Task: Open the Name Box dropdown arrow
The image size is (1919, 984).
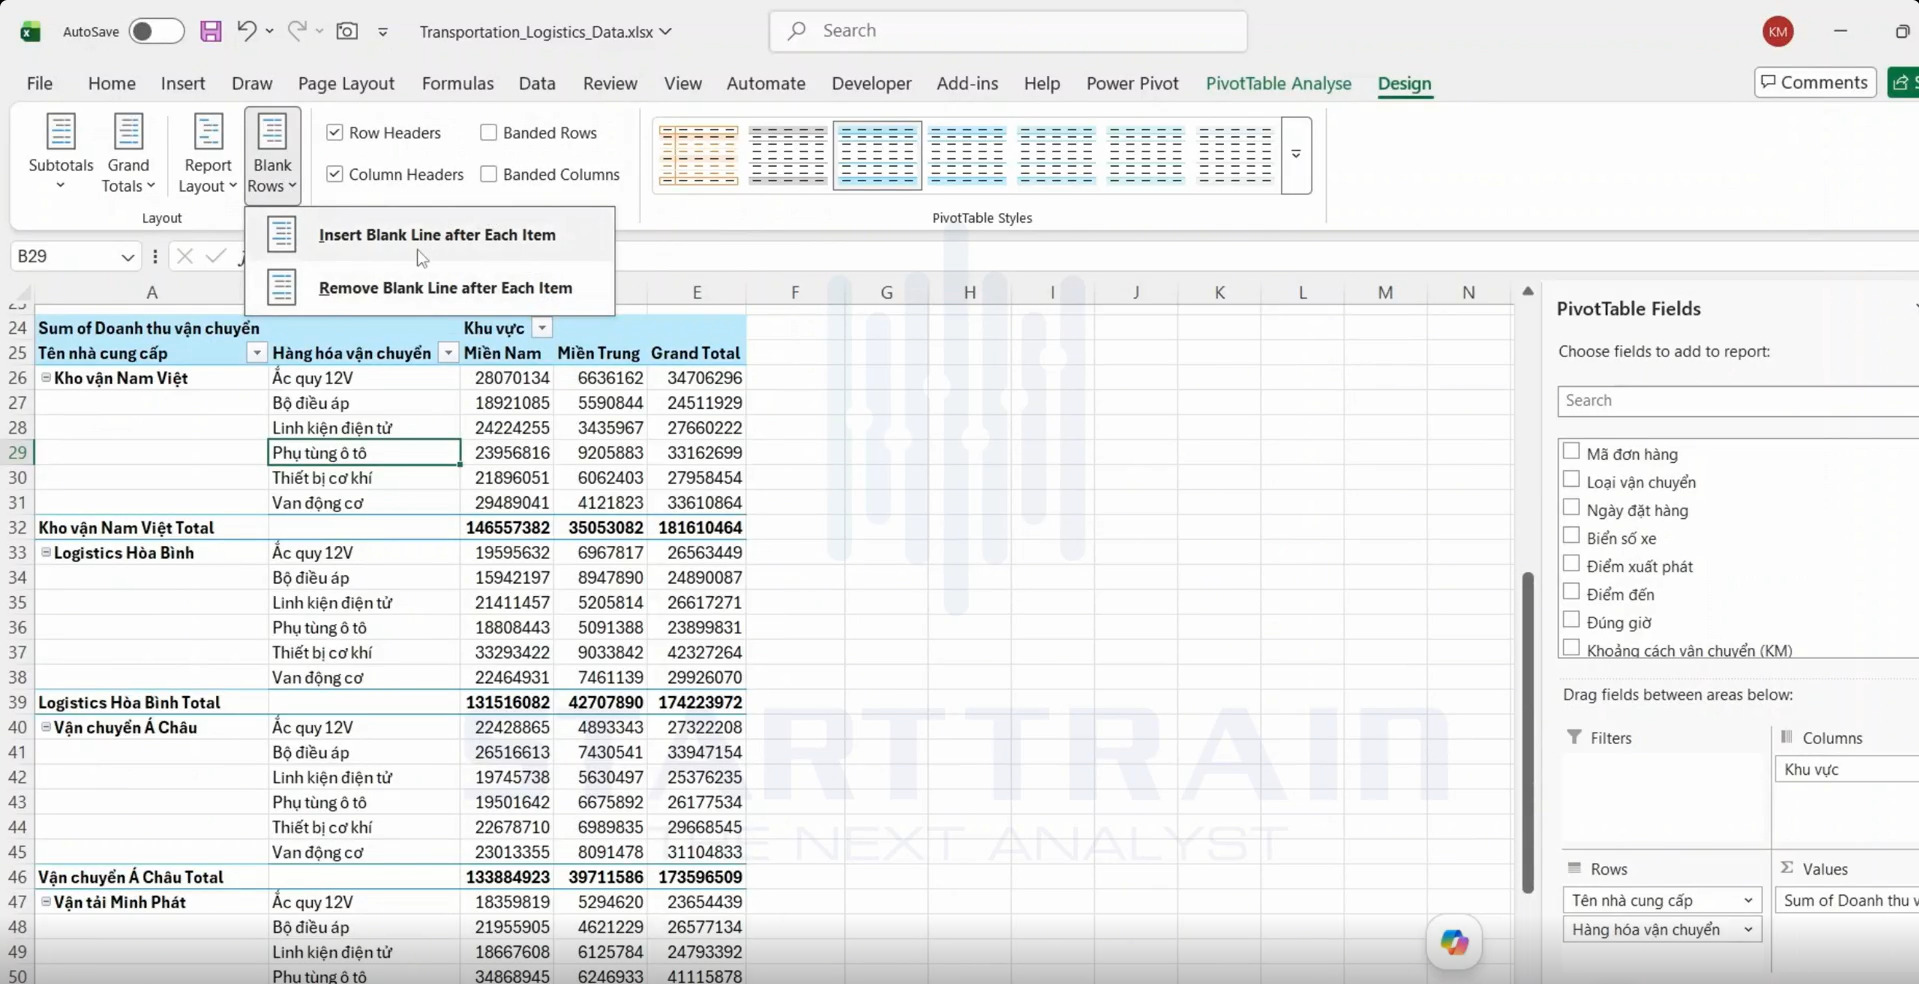Action: pos(127,257)
